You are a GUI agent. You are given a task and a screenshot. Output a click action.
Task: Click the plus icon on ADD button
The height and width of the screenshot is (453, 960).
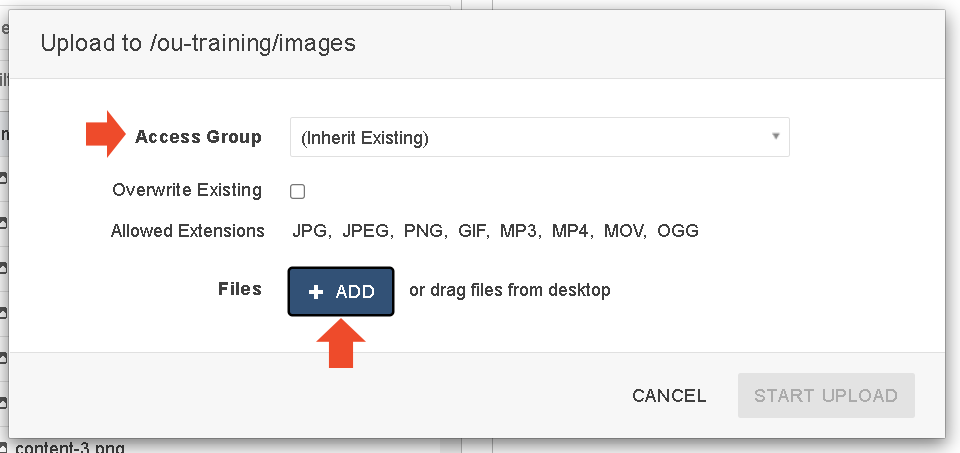click(x=315, y=292)
